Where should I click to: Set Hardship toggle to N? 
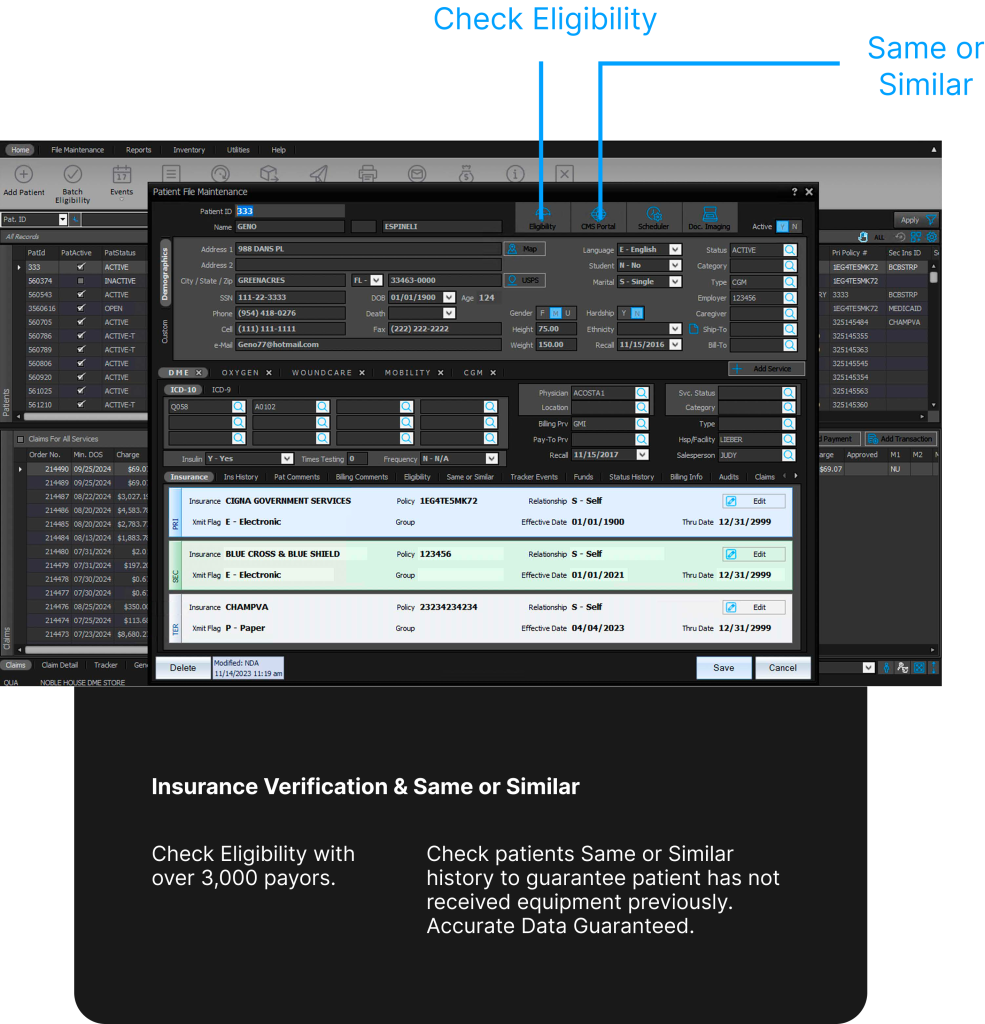(636, 313)
